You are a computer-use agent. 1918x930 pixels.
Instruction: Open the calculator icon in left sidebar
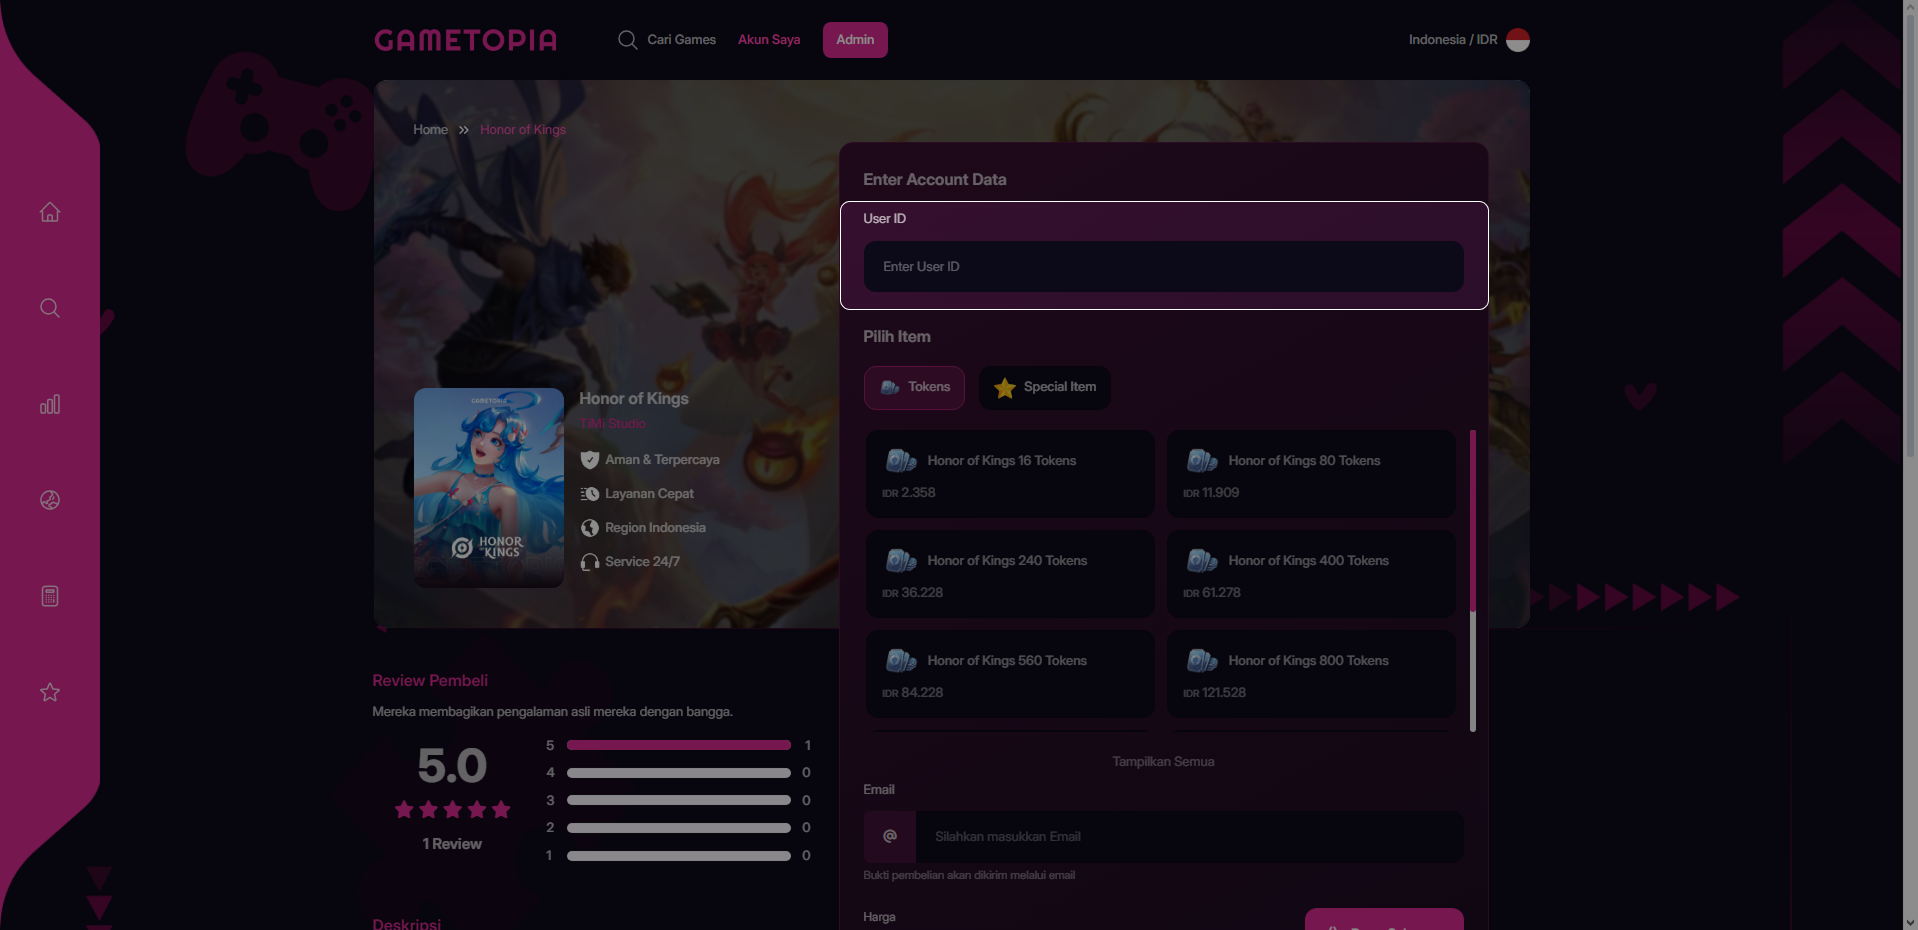pyautogui.click(x=50, y=596)
